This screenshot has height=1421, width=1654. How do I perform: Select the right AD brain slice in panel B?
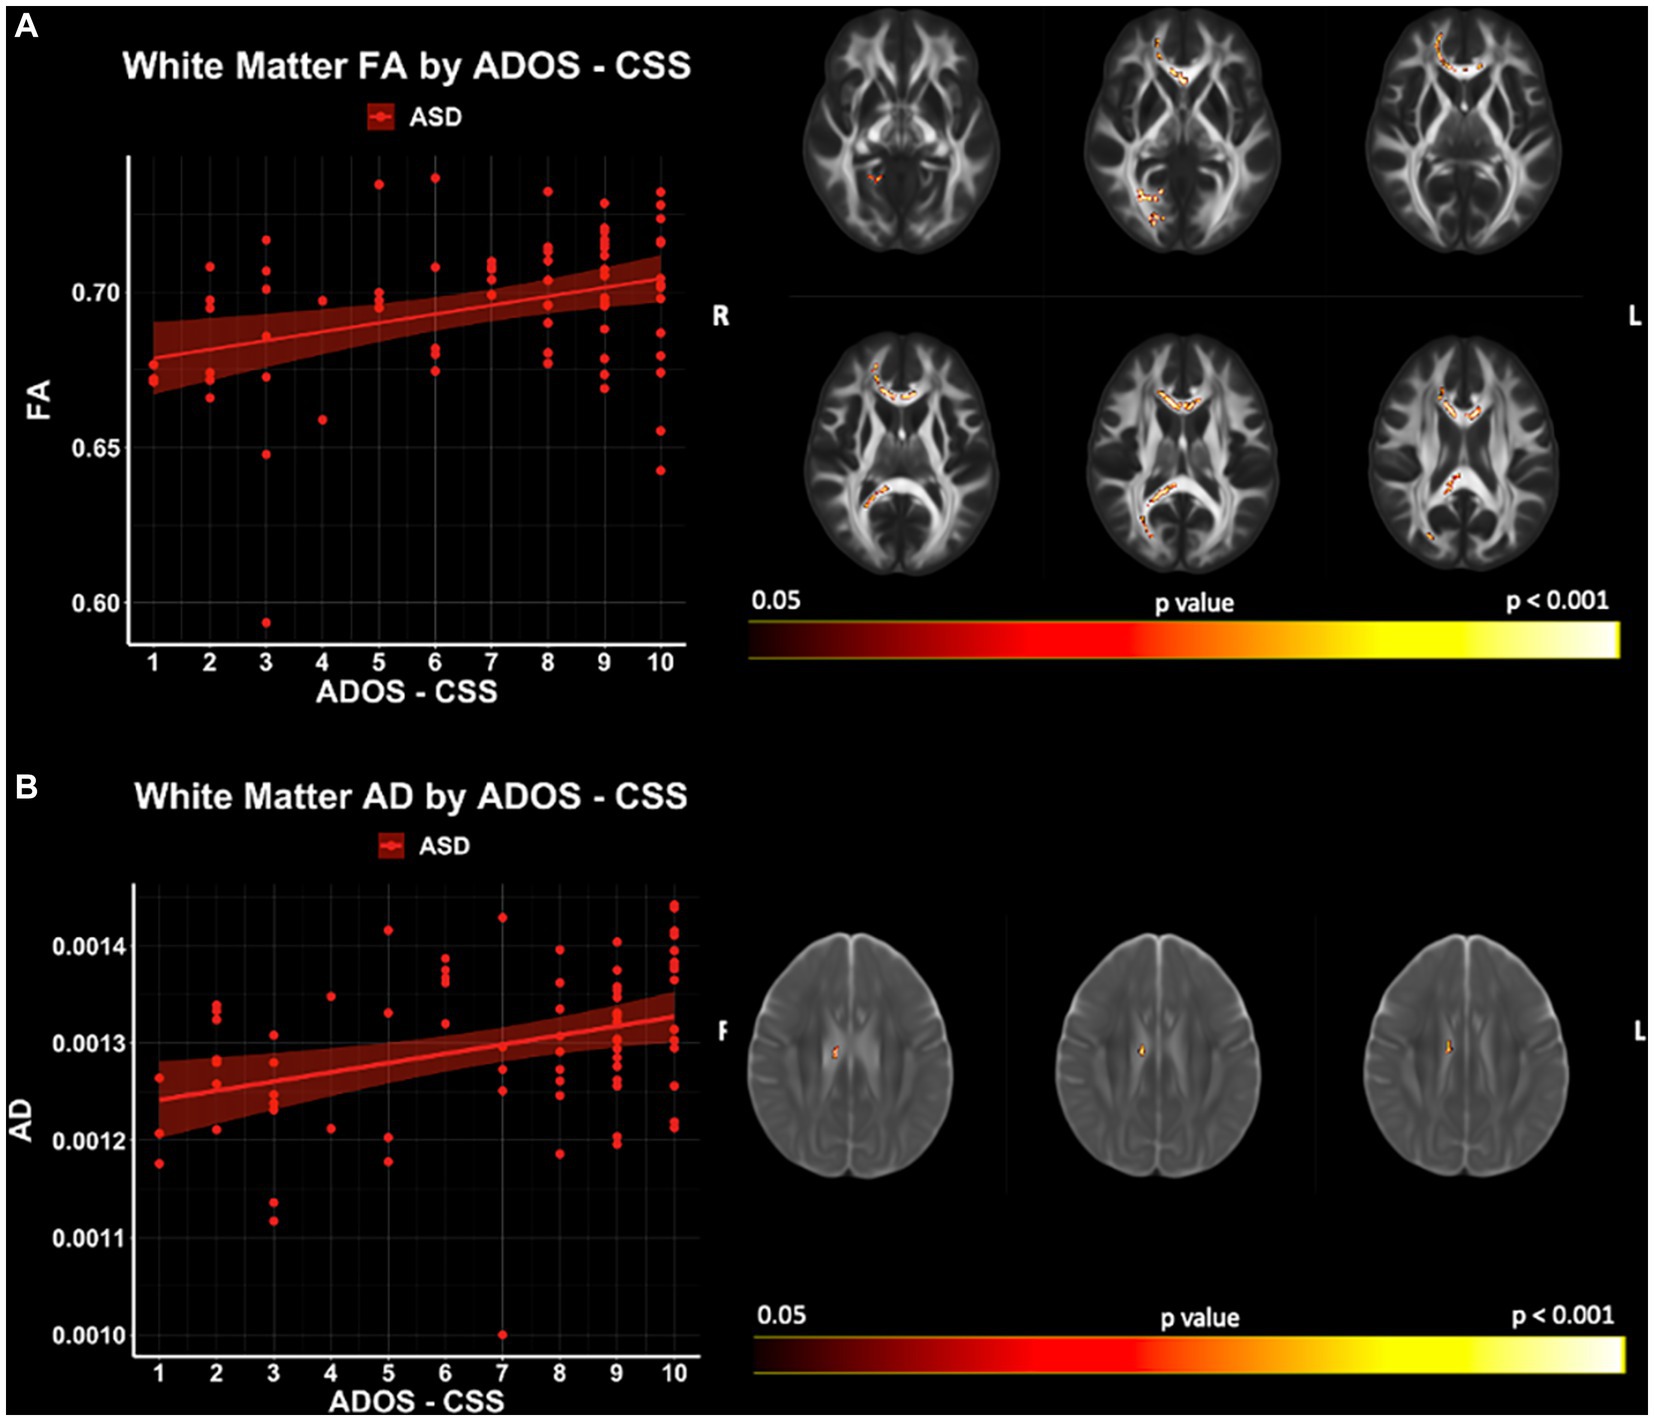click(x=1467, y=1056)
